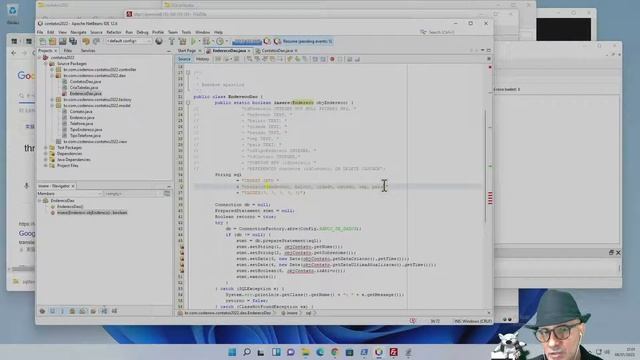Toggle the History view button
This screenshot has width=640, height=360.
coord(202,59)
